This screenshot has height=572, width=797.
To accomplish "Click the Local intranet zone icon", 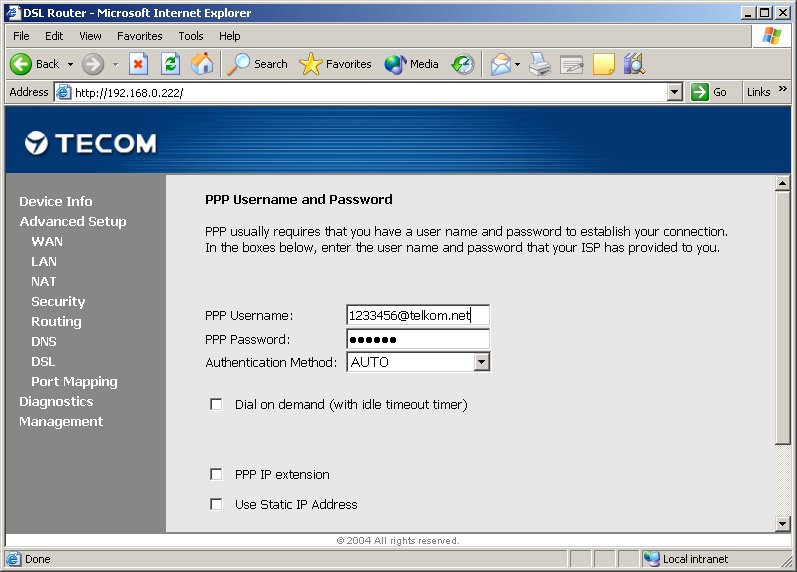I will click(x=651, y=559).
